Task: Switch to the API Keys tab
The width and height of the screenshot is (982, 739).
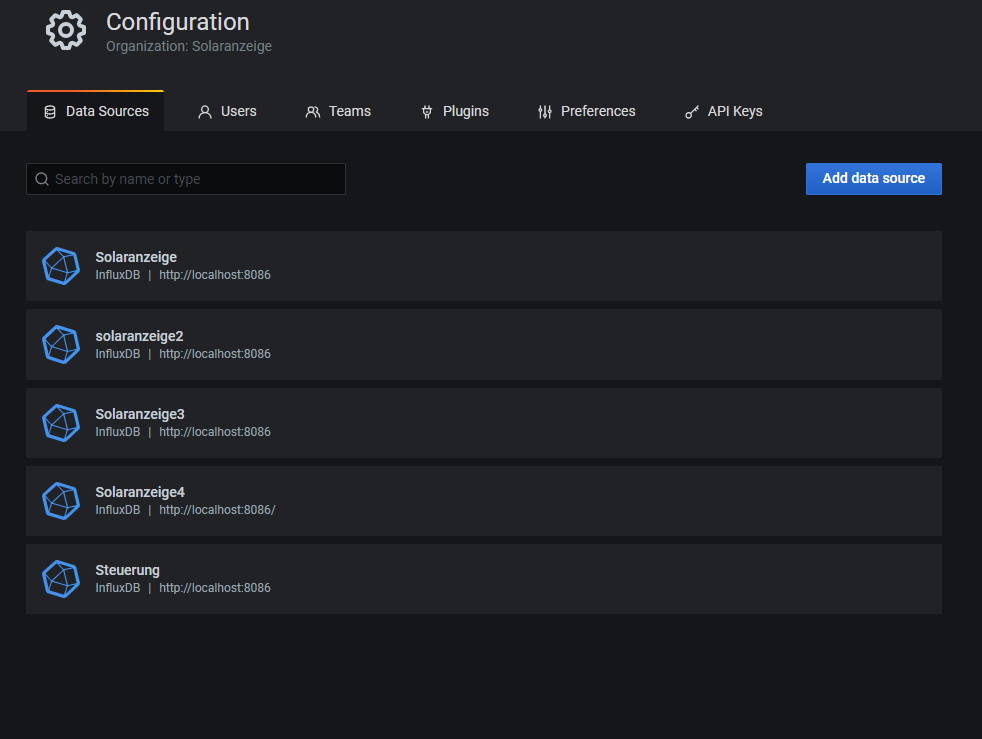Action: coord(723,111)
